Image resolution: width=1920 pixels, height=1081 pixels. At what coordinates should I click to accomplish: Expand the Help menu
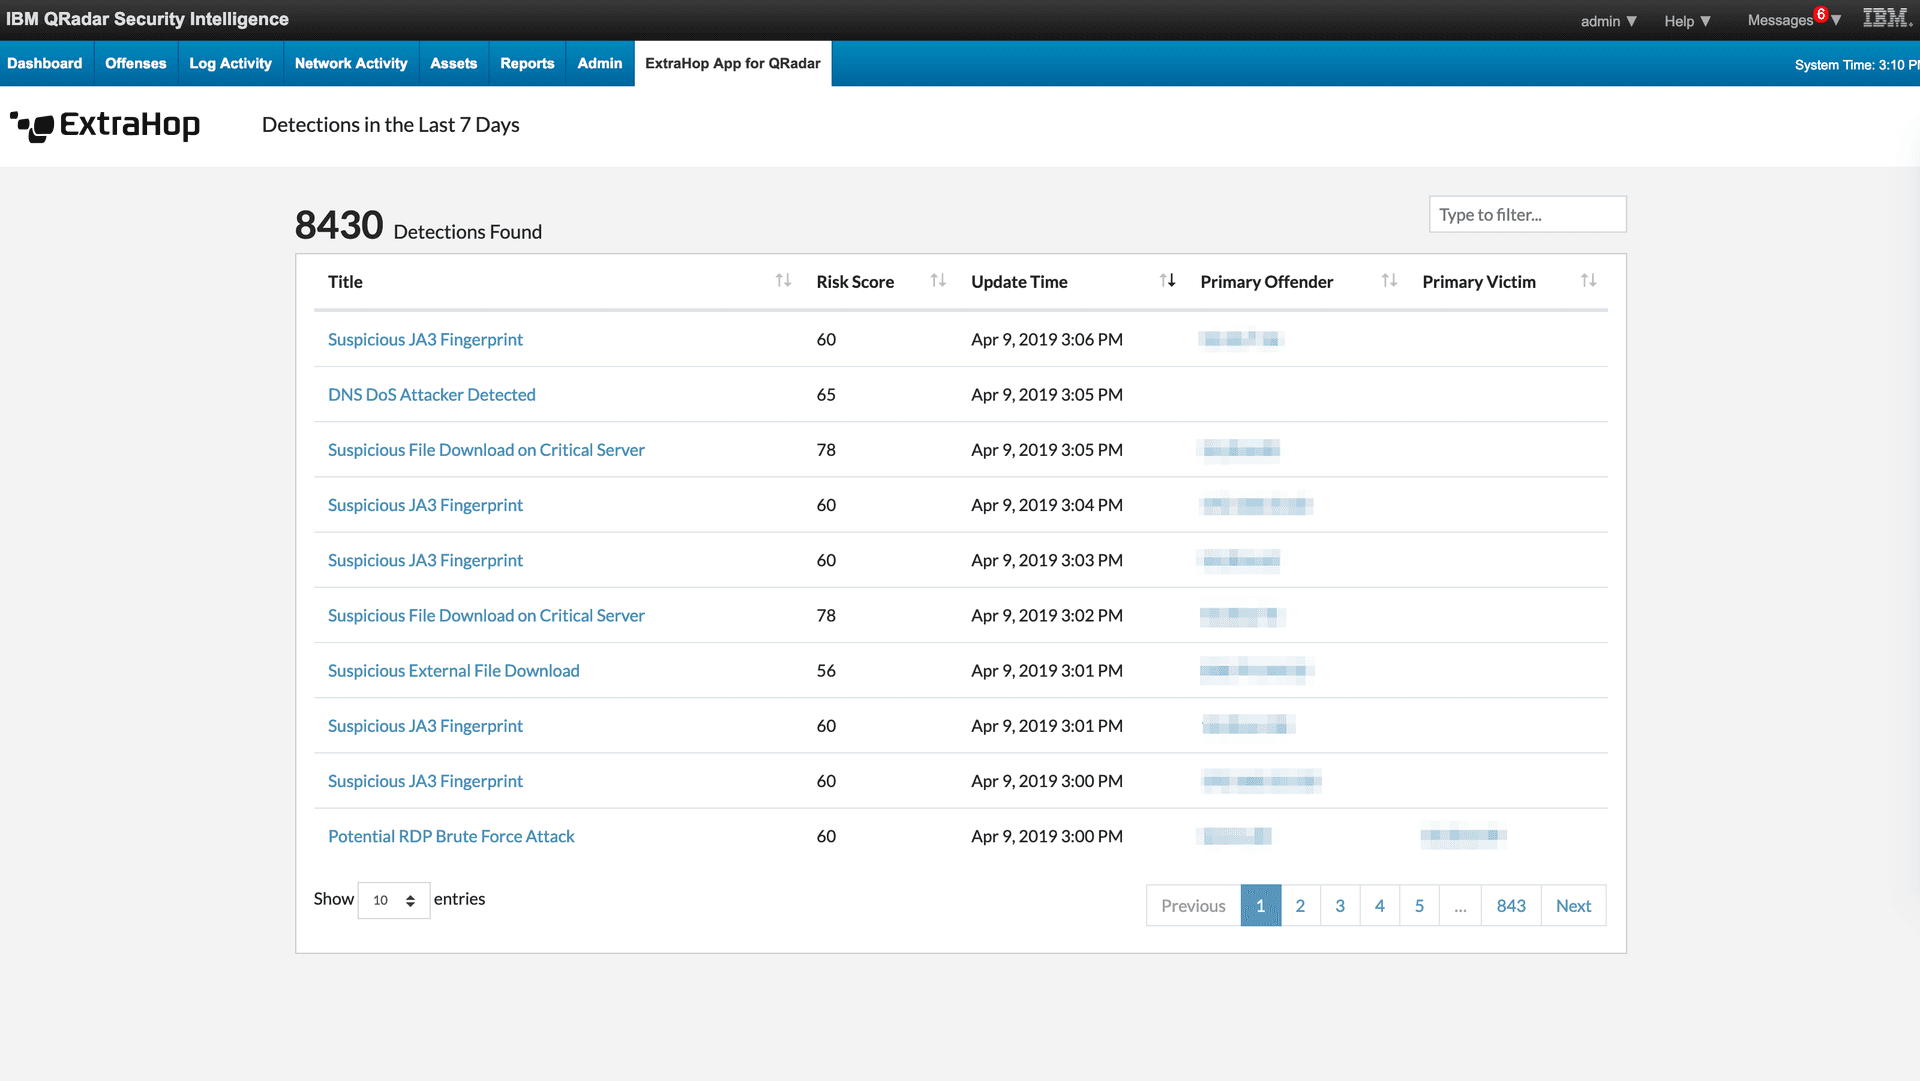(1687, 21)
